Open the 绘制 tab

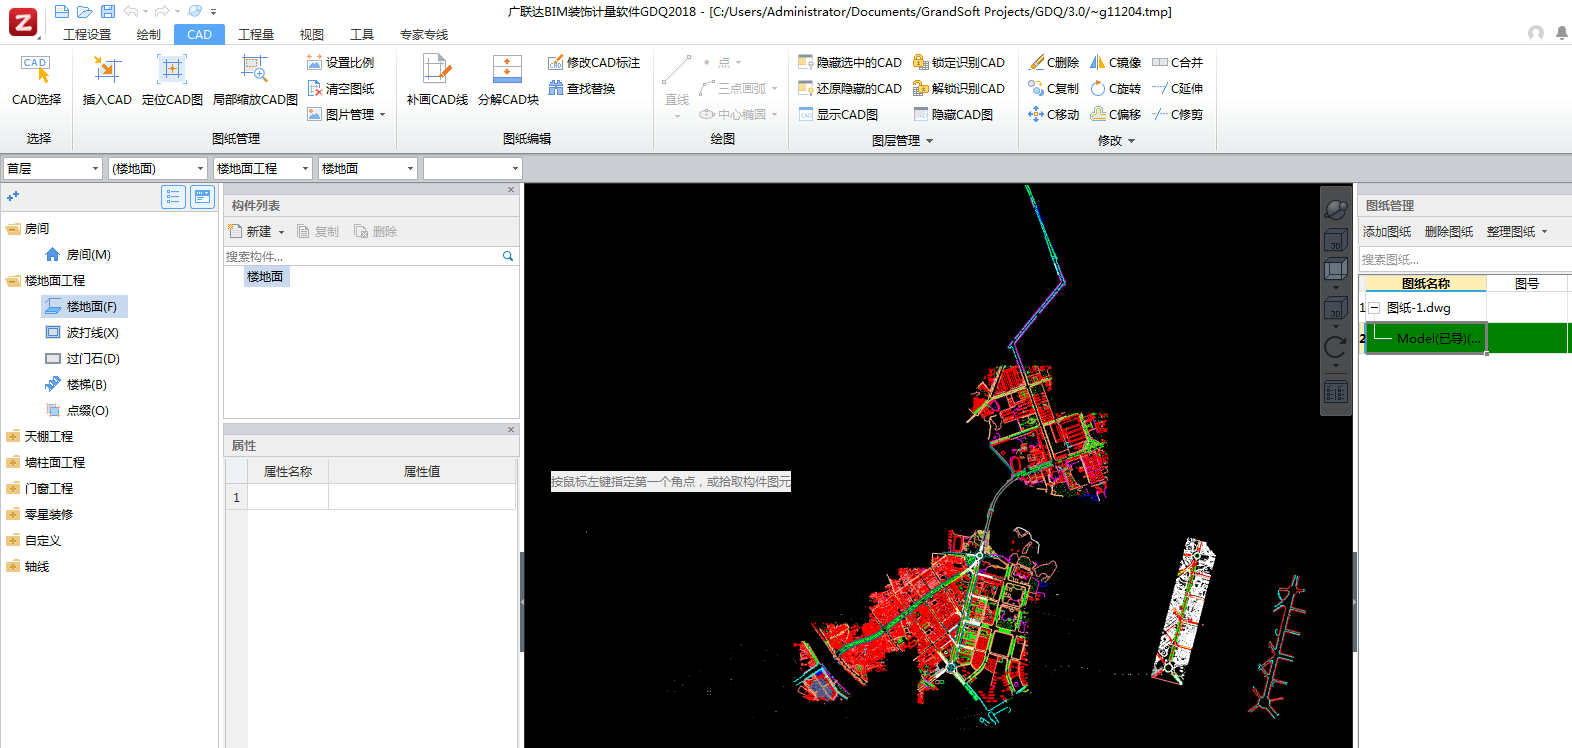tap(148, 34)
